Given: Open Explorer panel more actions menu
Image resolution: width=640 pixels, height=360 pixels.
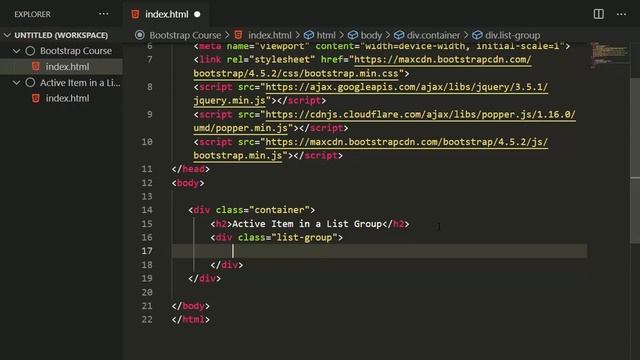Looking at the screenshot, I should pos(104,14).
